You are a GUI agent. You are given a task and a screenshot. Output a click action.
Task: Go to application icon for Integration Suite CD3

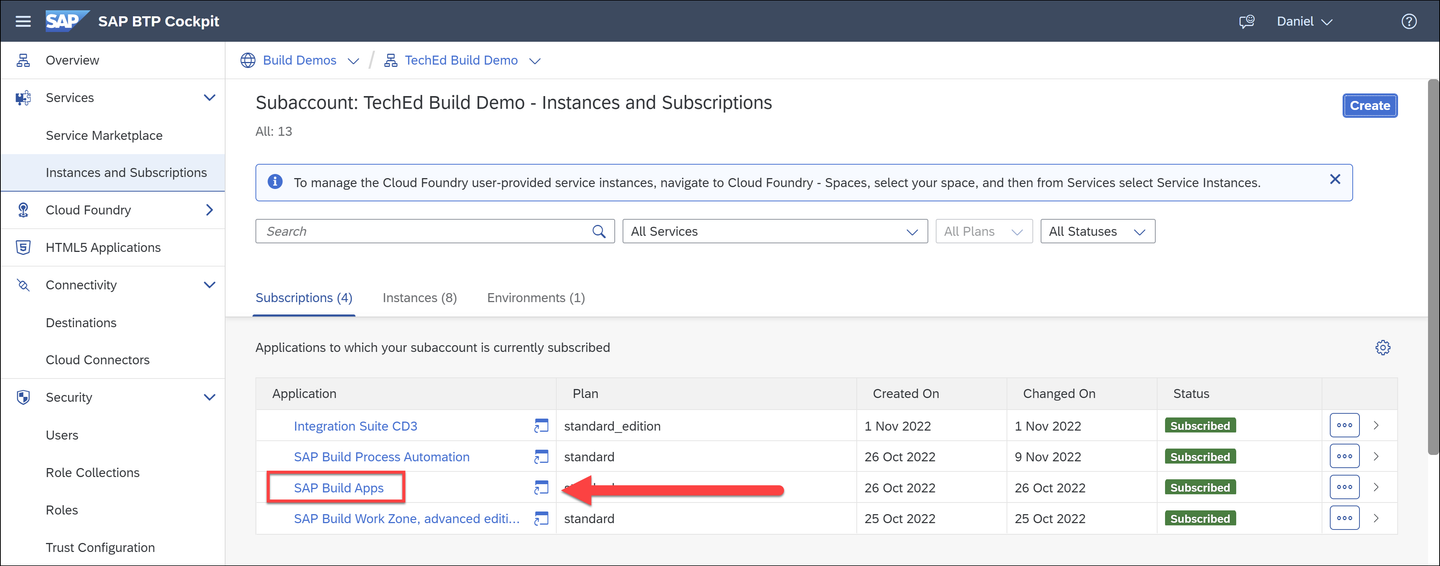(x=541, y=426)
